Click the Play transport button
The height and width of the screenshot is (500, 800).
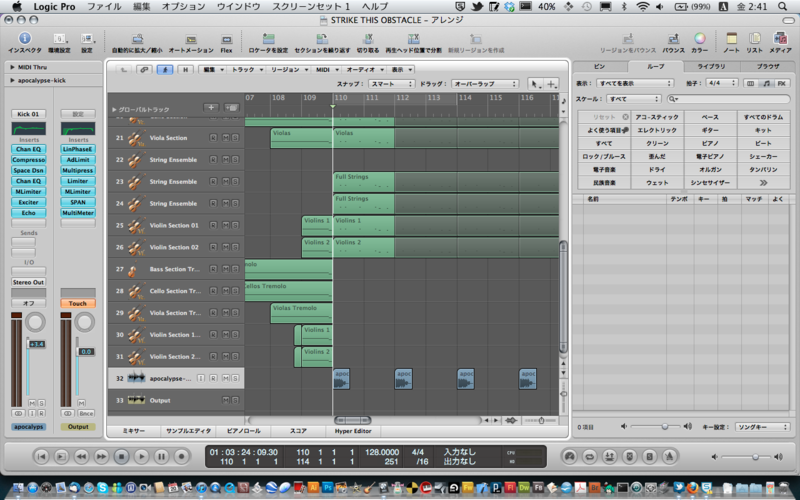(x=141, y=456)
